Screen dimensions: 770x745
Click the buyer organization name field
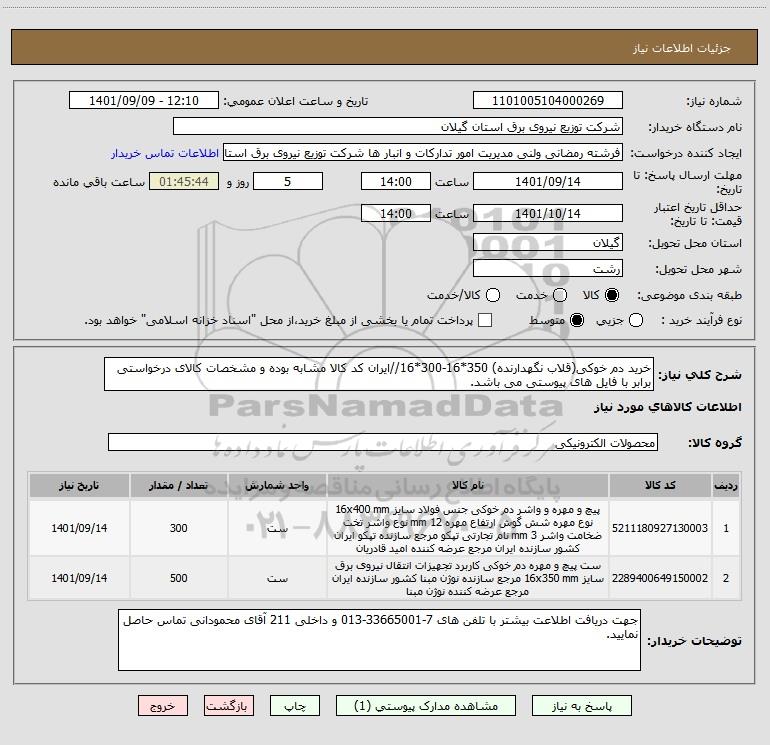(398, 126)
